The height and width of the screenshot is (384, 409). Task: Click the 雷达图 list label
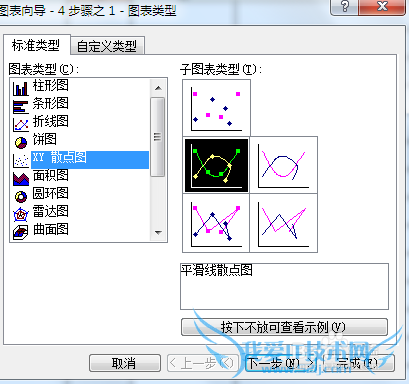pyautogui.click(x=51, y=211)
